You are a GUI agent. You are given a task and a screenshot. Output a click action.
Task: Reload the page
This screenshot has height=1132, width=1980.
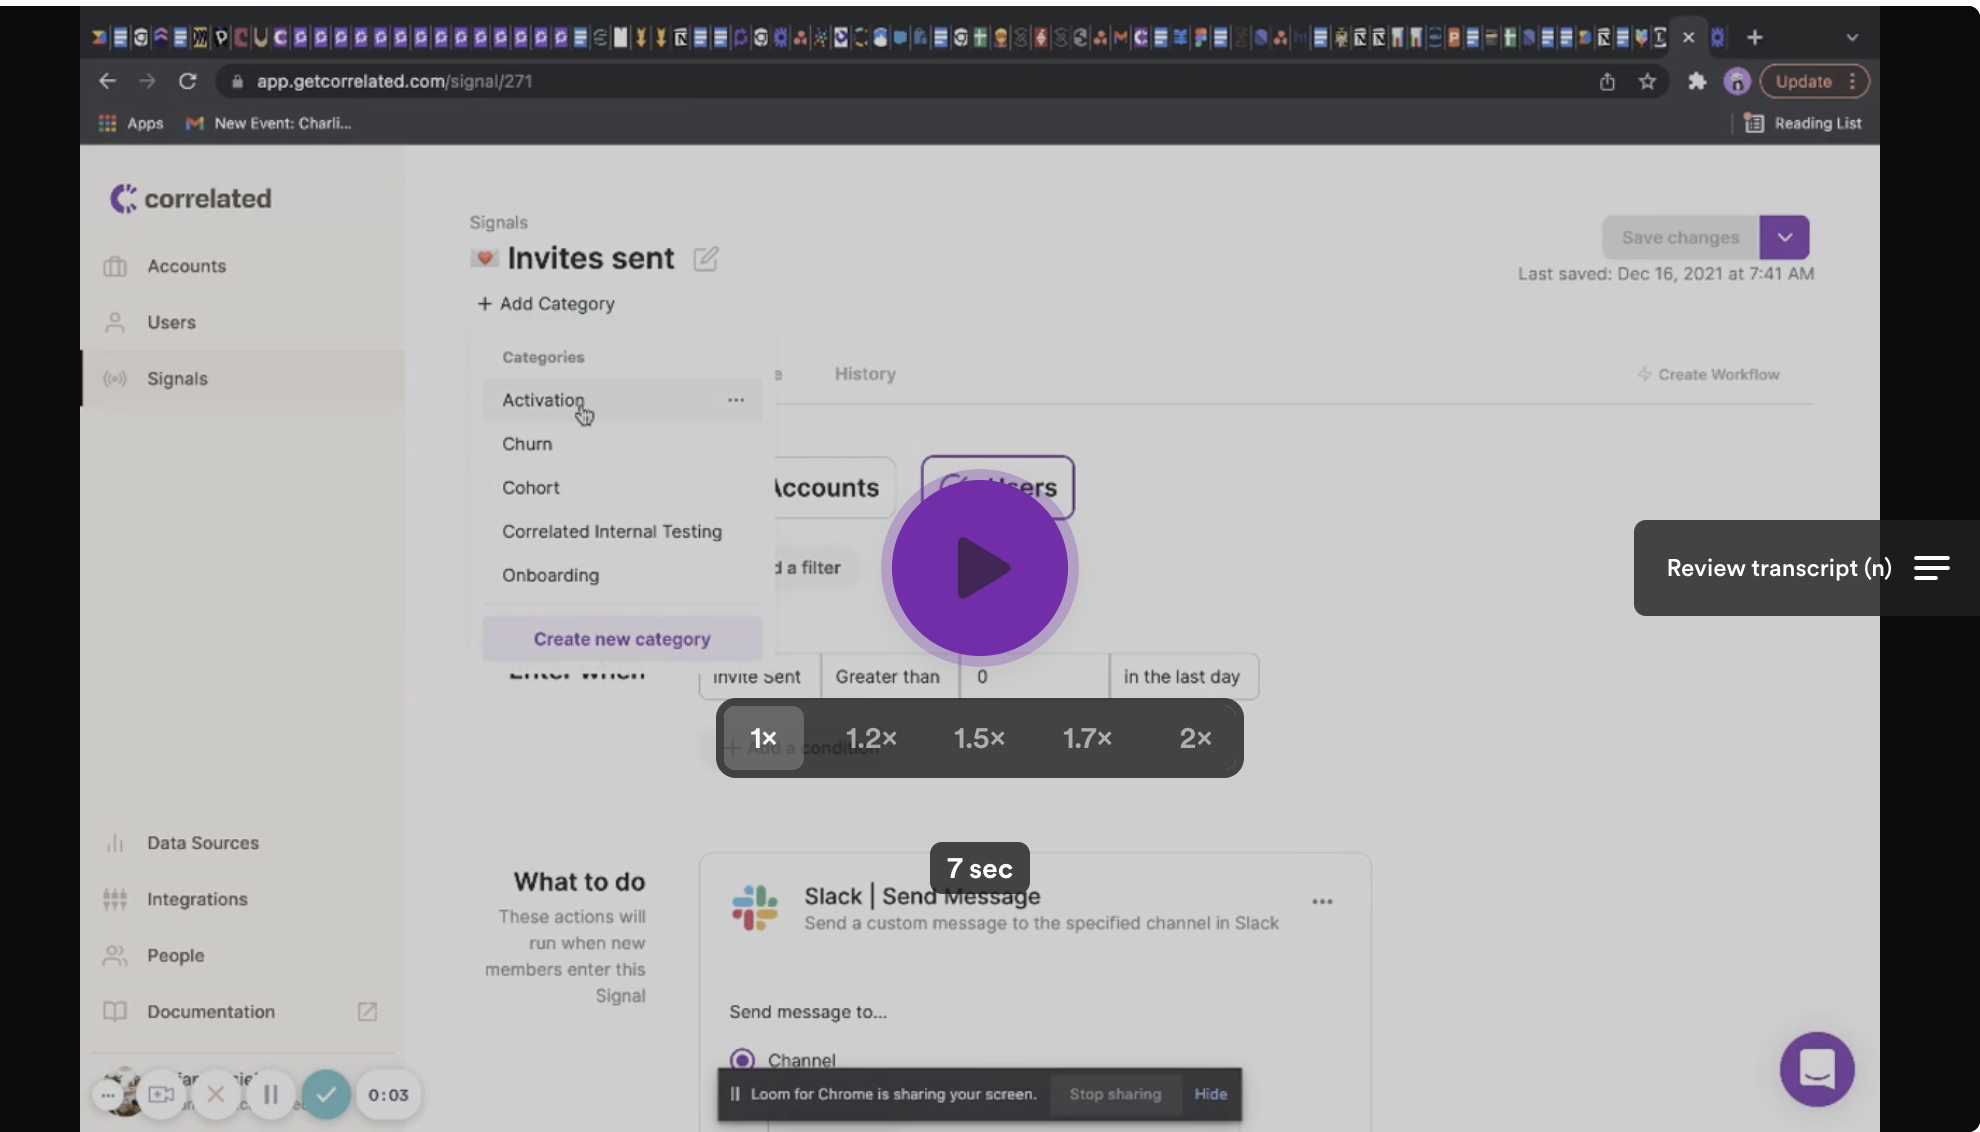(187, 81)
